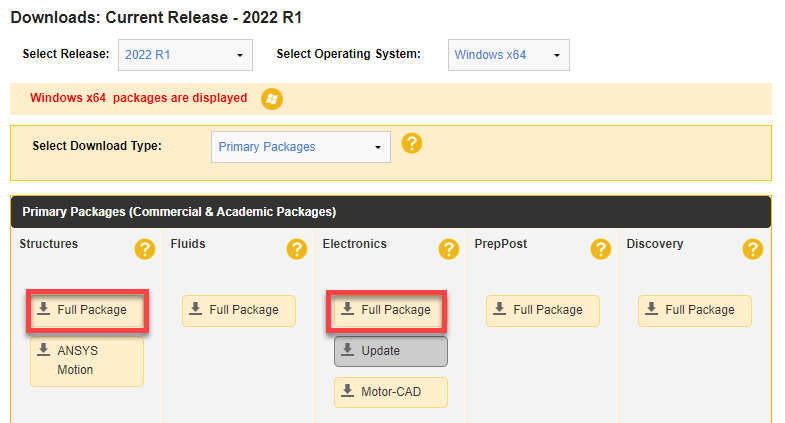Viewport: 785px width, 423px height.
Task: Click the 'Discovery' column title
Action: pyautogui.click(x=655, y=244)
